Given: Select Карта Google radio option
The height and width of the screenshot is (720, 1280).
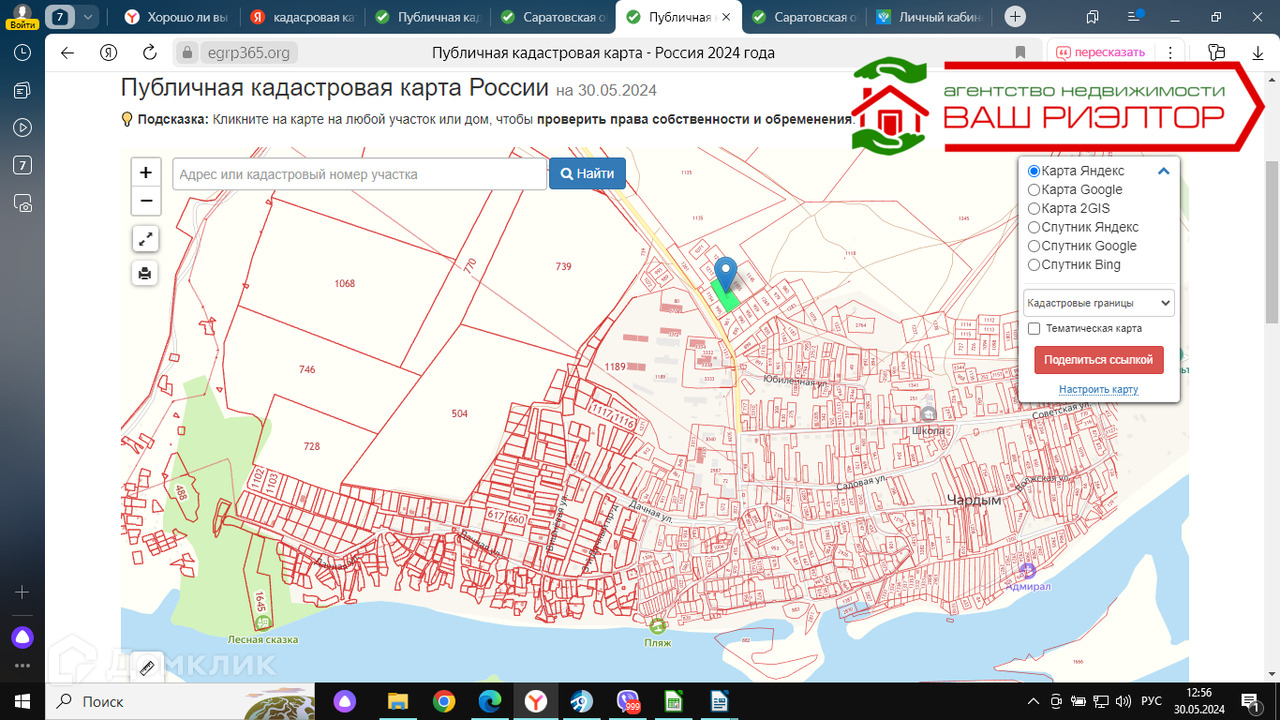Looking at the screenshot, I should pyautogui.click(x=1034, y=190).
